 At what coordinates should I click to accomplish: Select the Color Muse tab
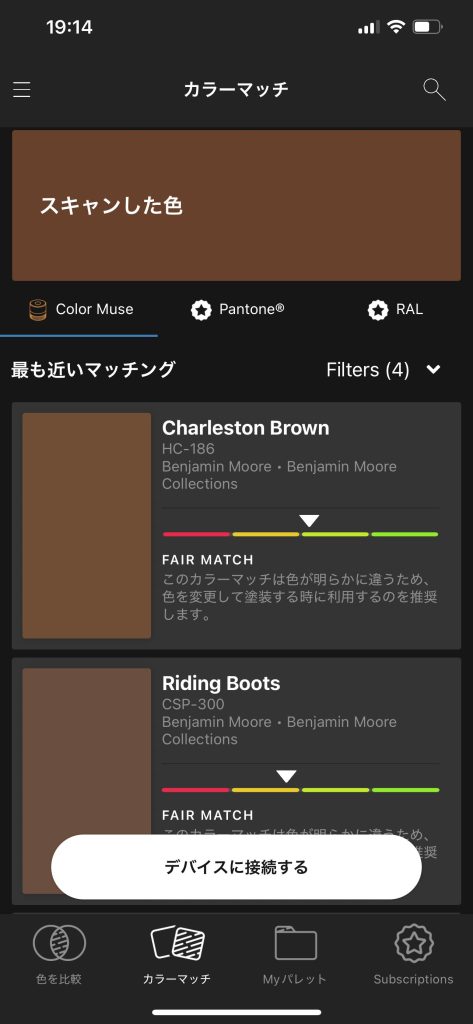(x=79, y=310)
